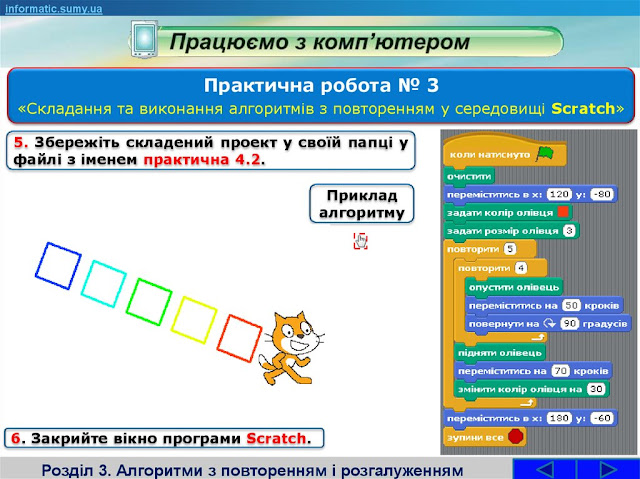Click the hand cursor icon below 'Приклад алгоритму'

click(x=360, y=241)
